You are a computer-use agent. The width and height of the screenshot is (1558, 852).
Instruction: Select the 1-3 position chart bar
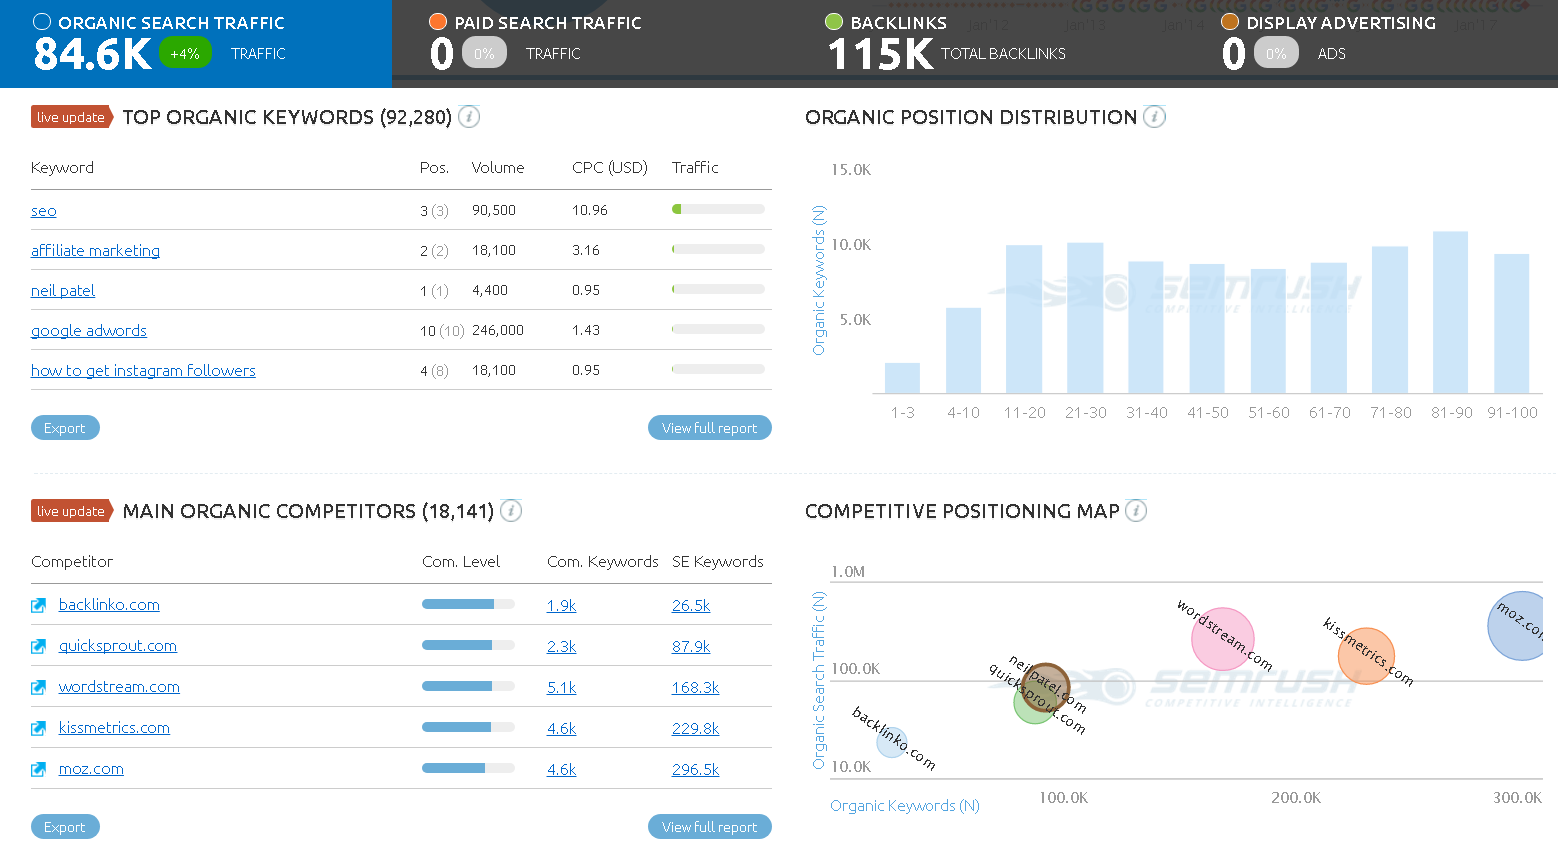[x=902, y=378]
